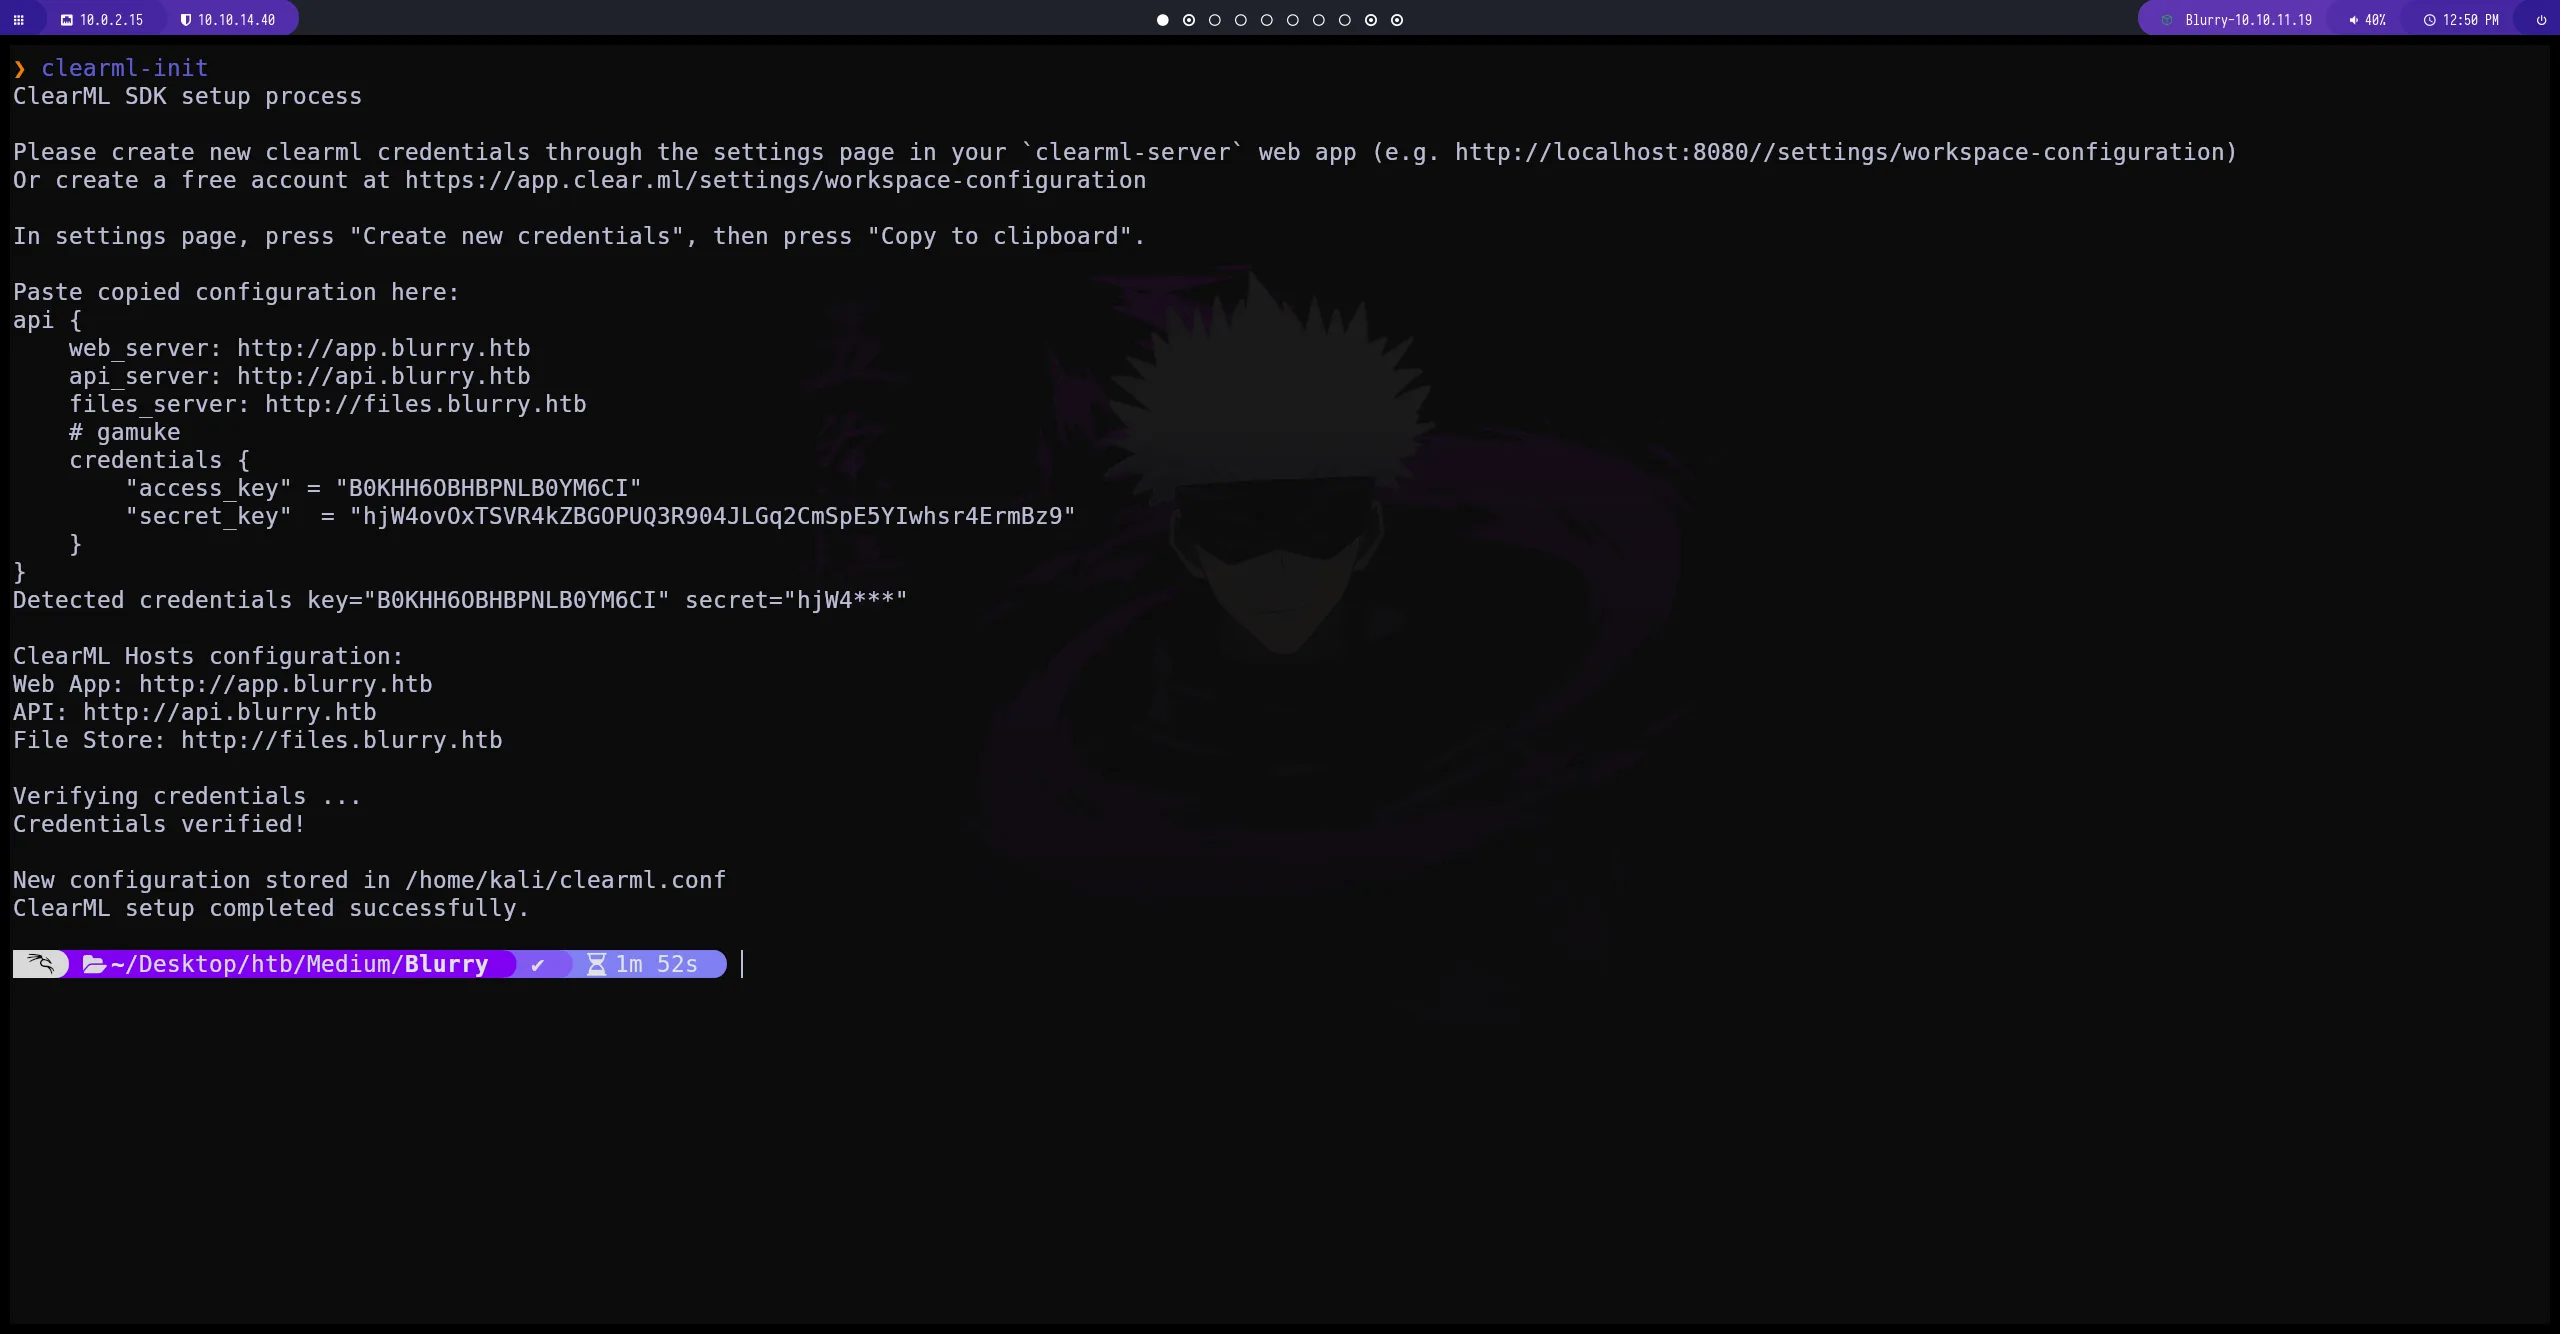This screenshot has height=1334, width=2560.
Task: Open the app.clear.ml workspace-configuration URL
Action: [775, 180]
